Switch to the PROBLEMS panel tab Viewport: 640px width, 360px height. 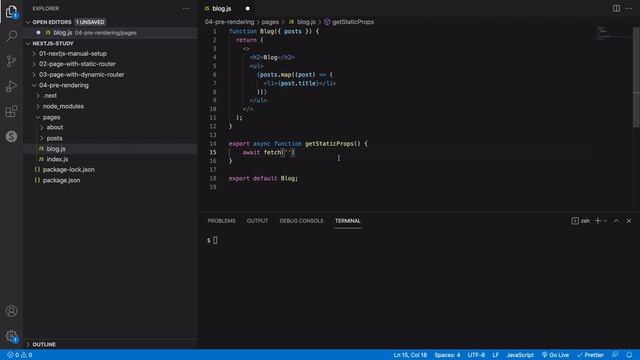(x=222, y=221)
